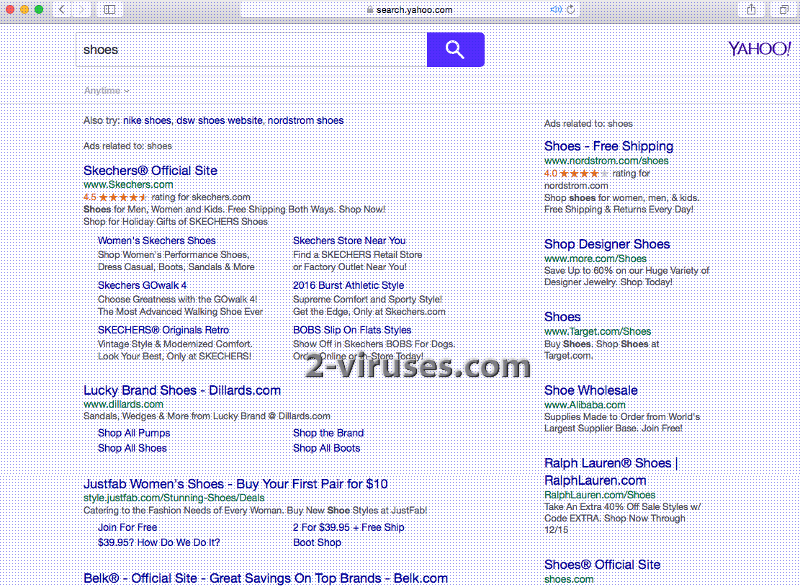This screenshot has height=587, width=800.
Task: Open Belk® - Official Site result
Action: pos(265,578)
